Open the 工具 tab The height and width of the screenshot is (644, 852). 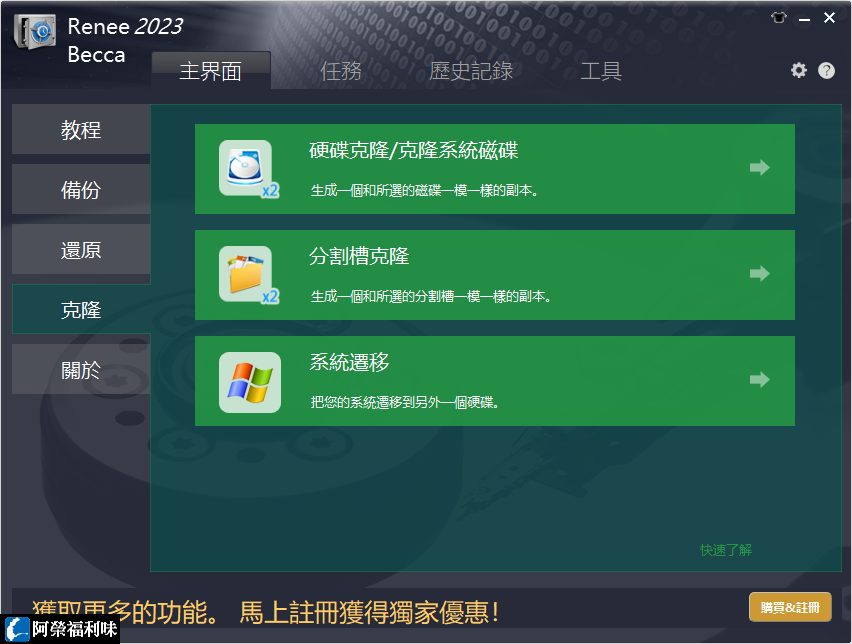(600, 71)
